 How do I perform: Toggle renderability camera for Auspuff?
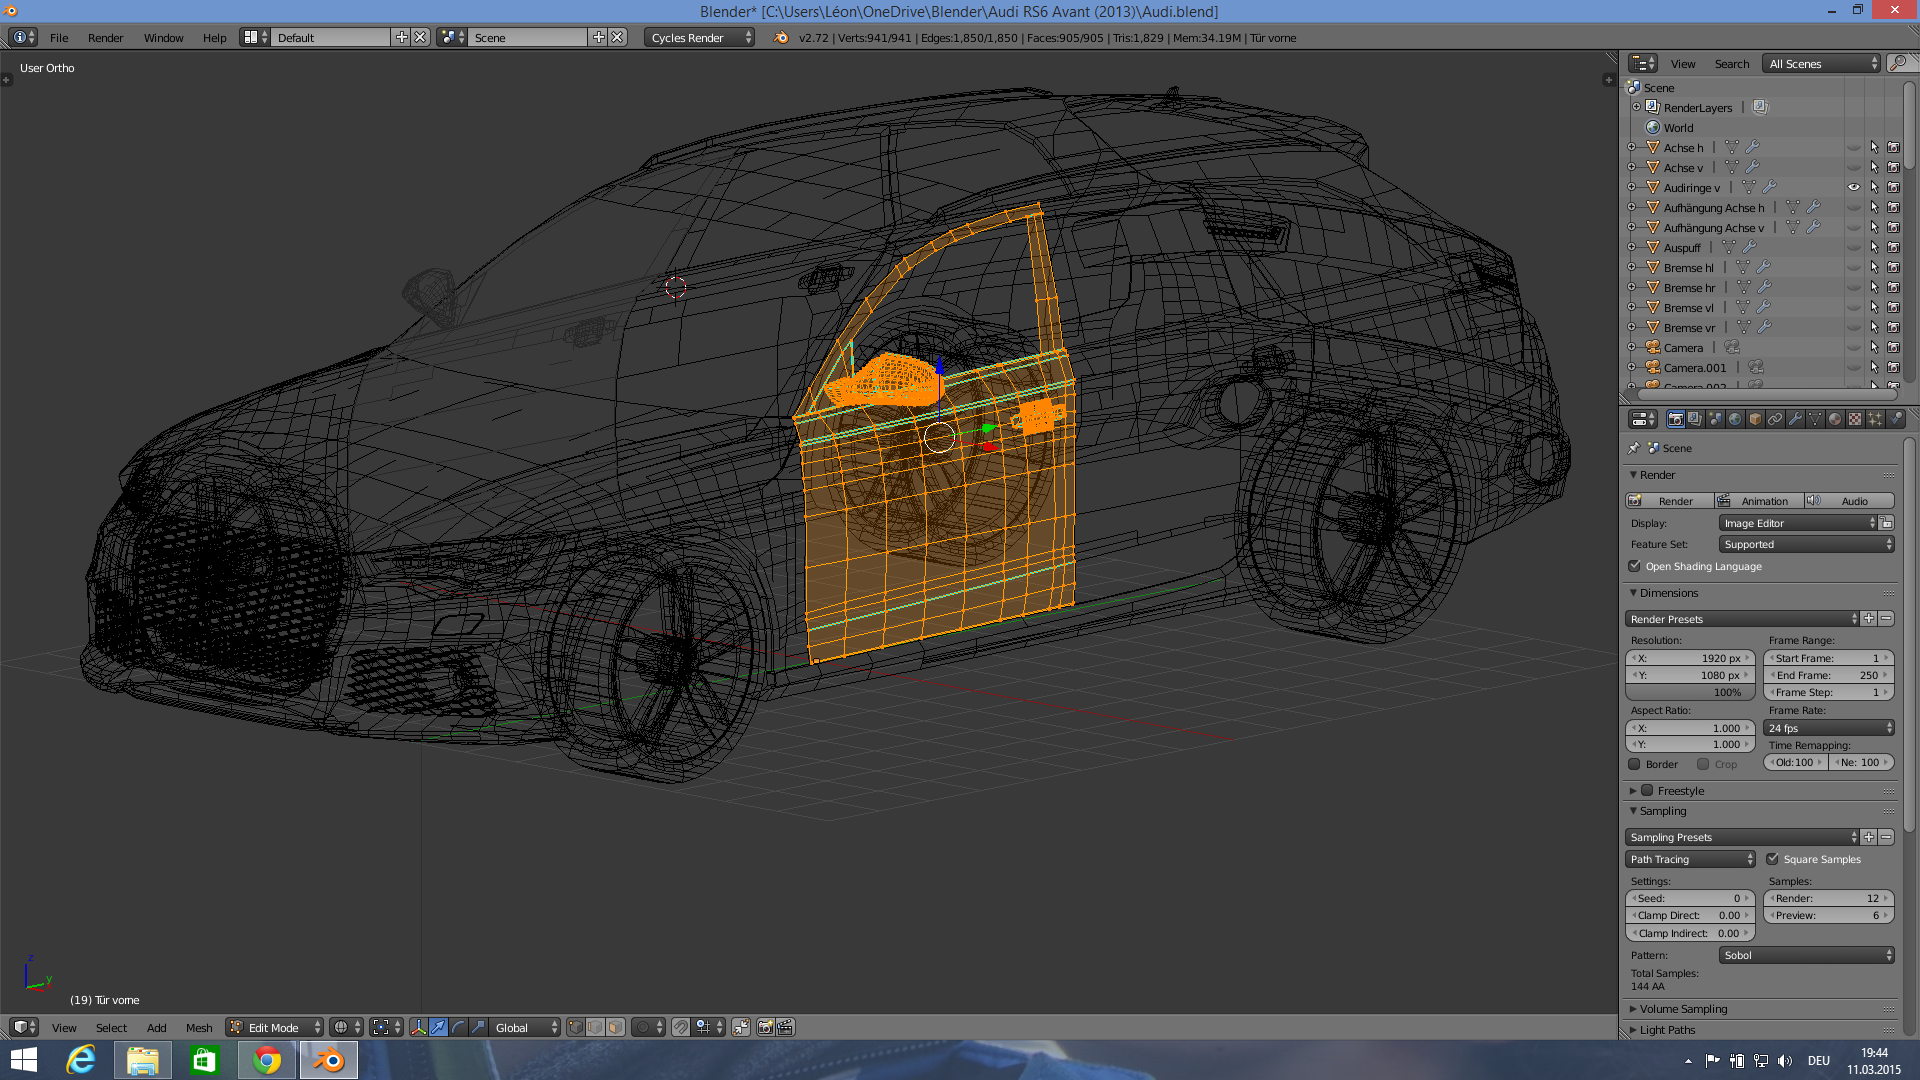tap(1894, 247)
